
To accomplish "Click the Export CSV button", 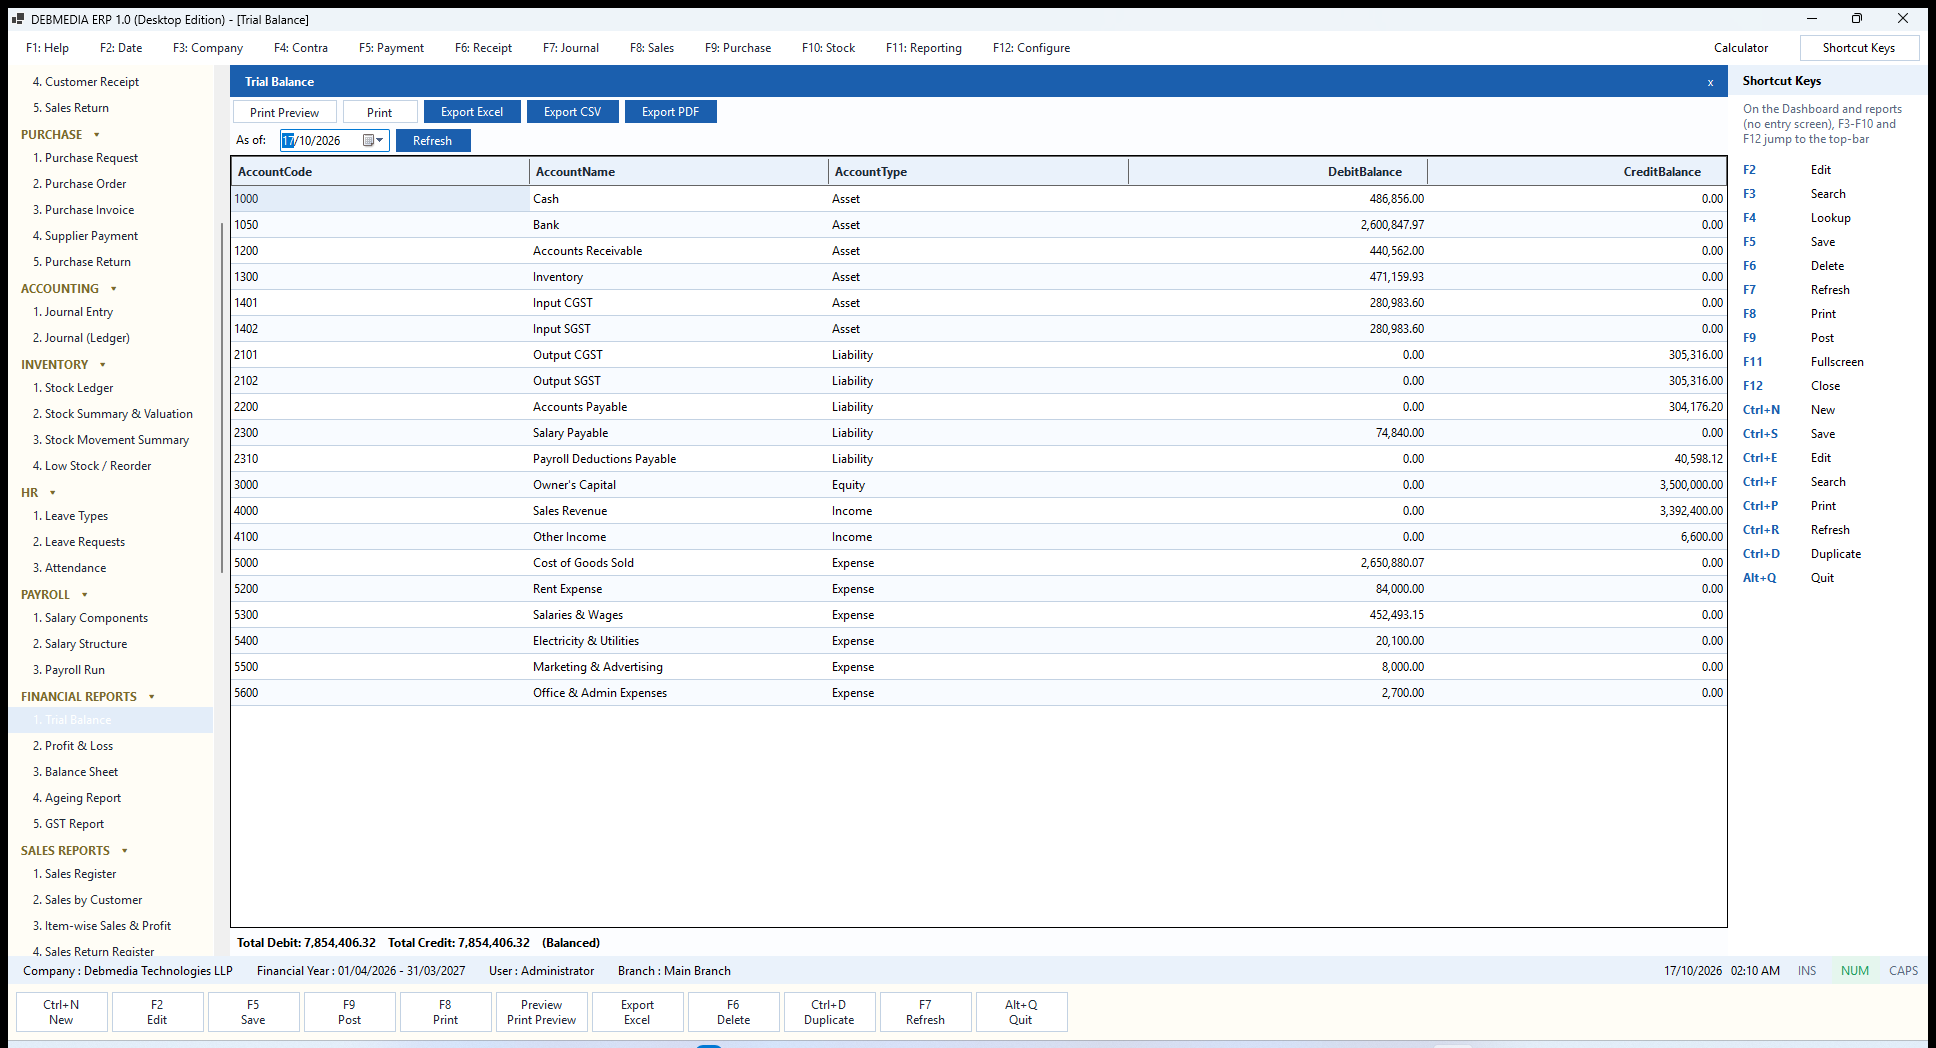I will pyautogui.click(x=573, y=112).
